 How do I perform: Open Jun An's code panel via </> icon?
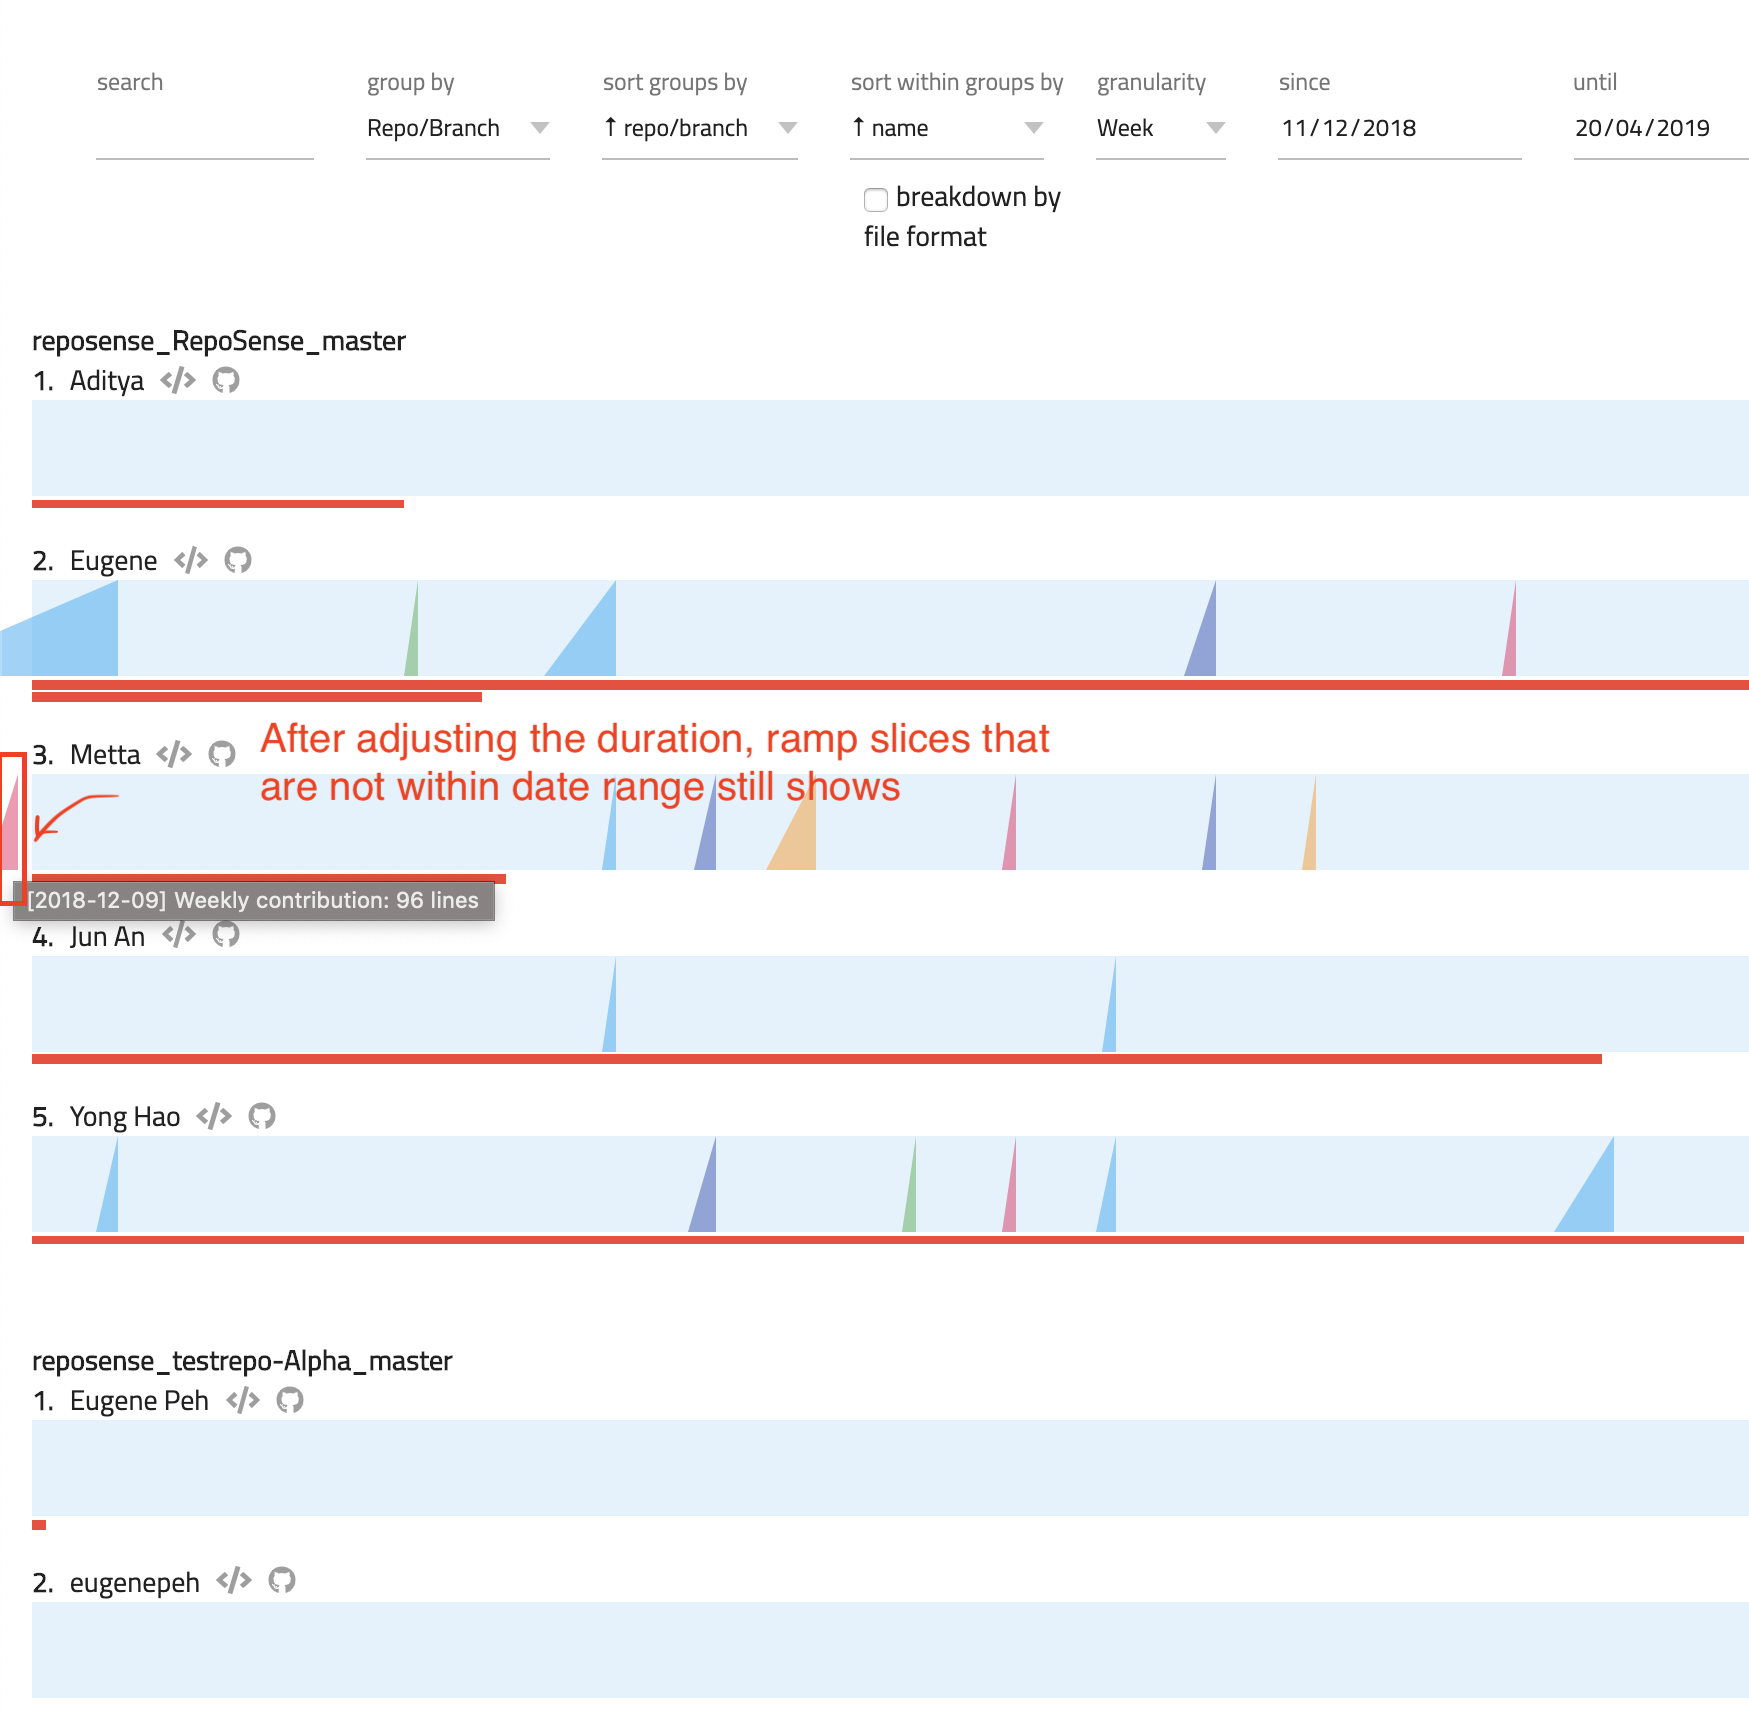[180, 935]
